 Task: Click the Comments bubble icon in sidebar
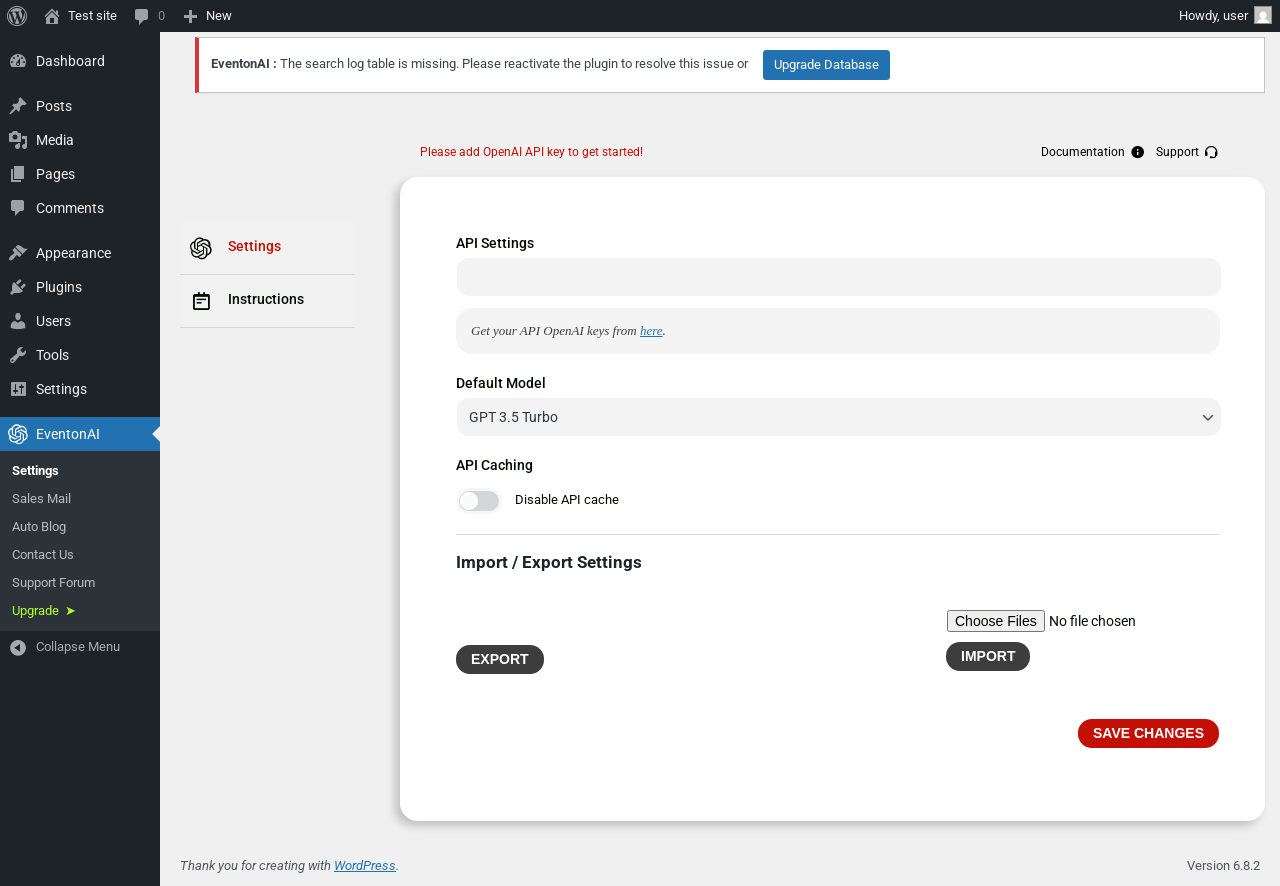pyautogui.click(x=18, y=208)
